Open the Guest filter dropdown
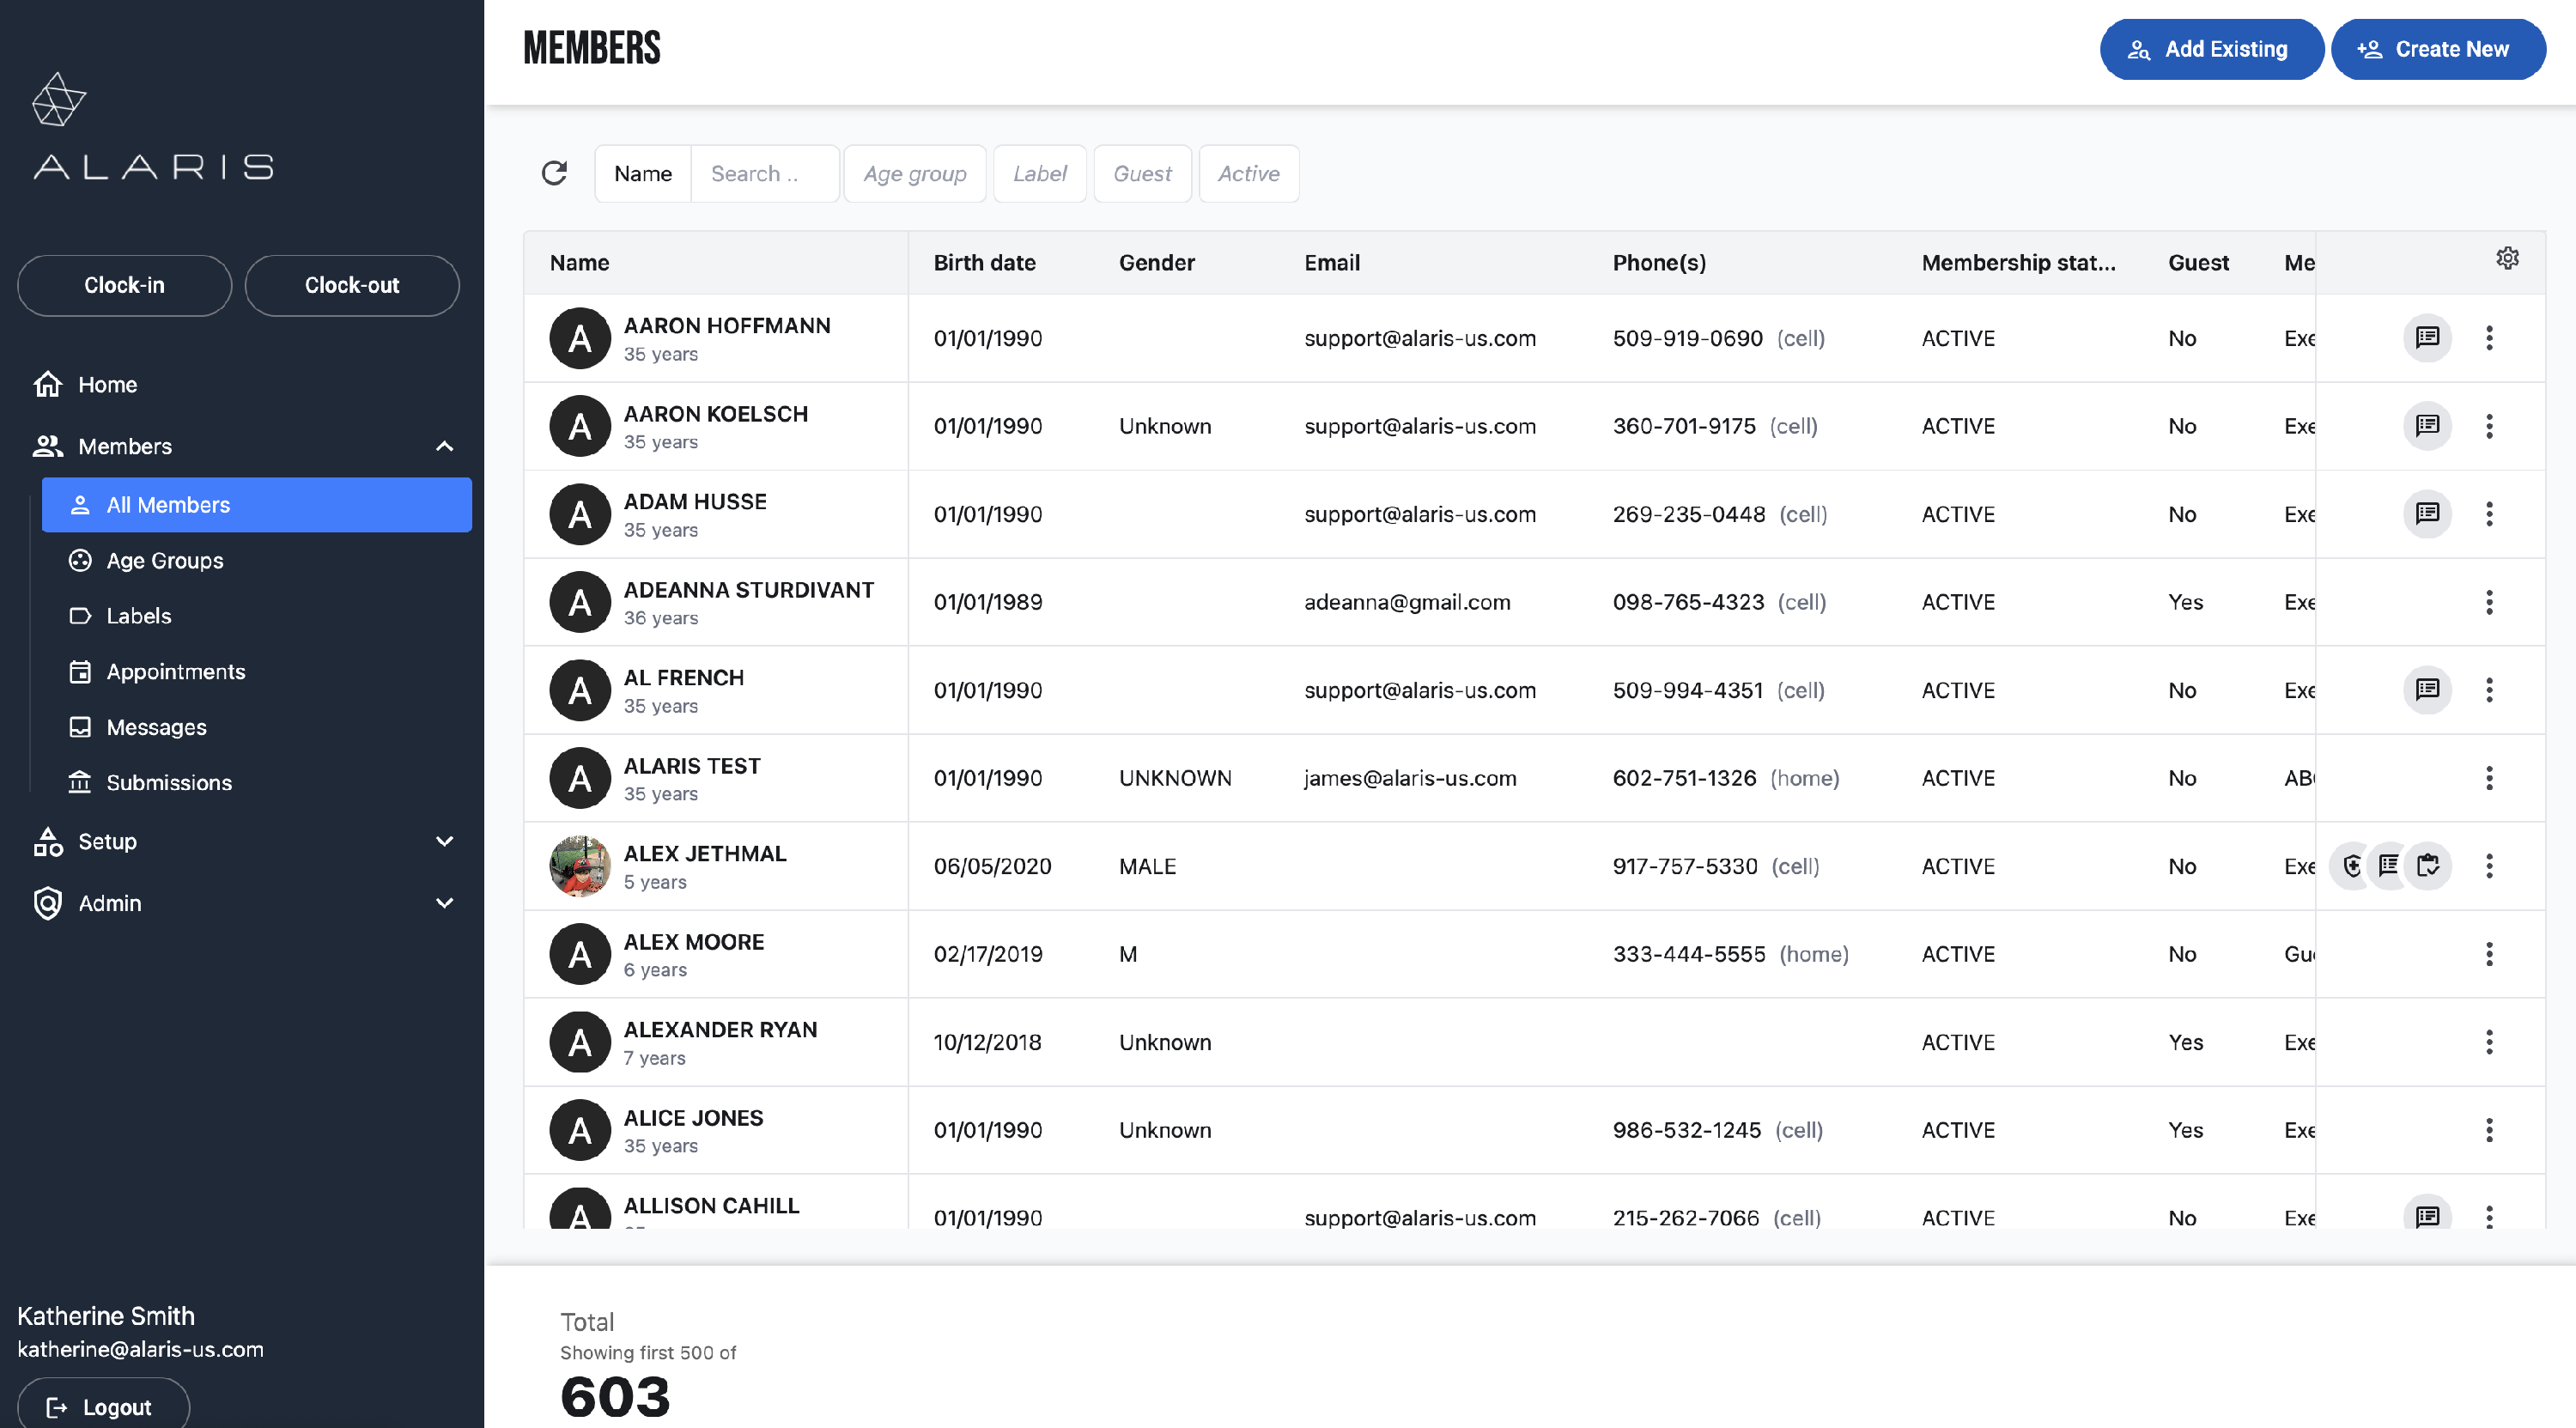Viewport: 2576px width, 1428px height. click(x=1142, y=173)
